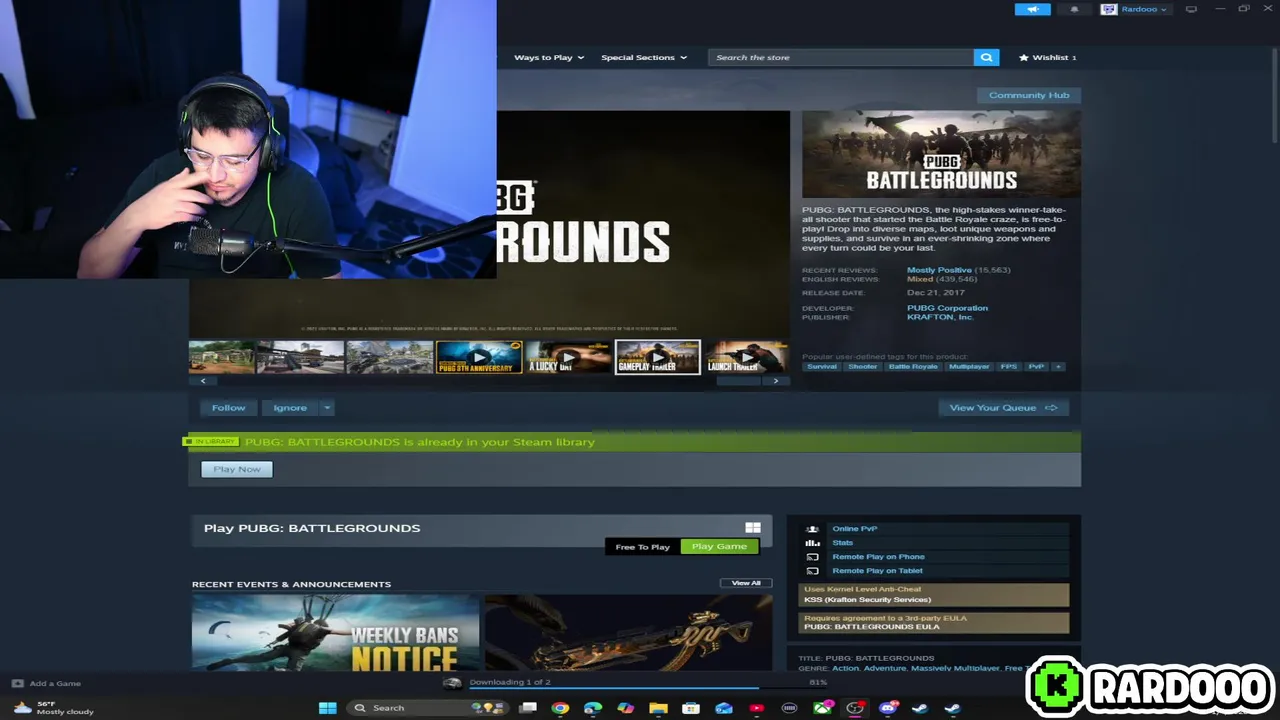
Task: Click the Play Now button
Action: tap(237, 469)
